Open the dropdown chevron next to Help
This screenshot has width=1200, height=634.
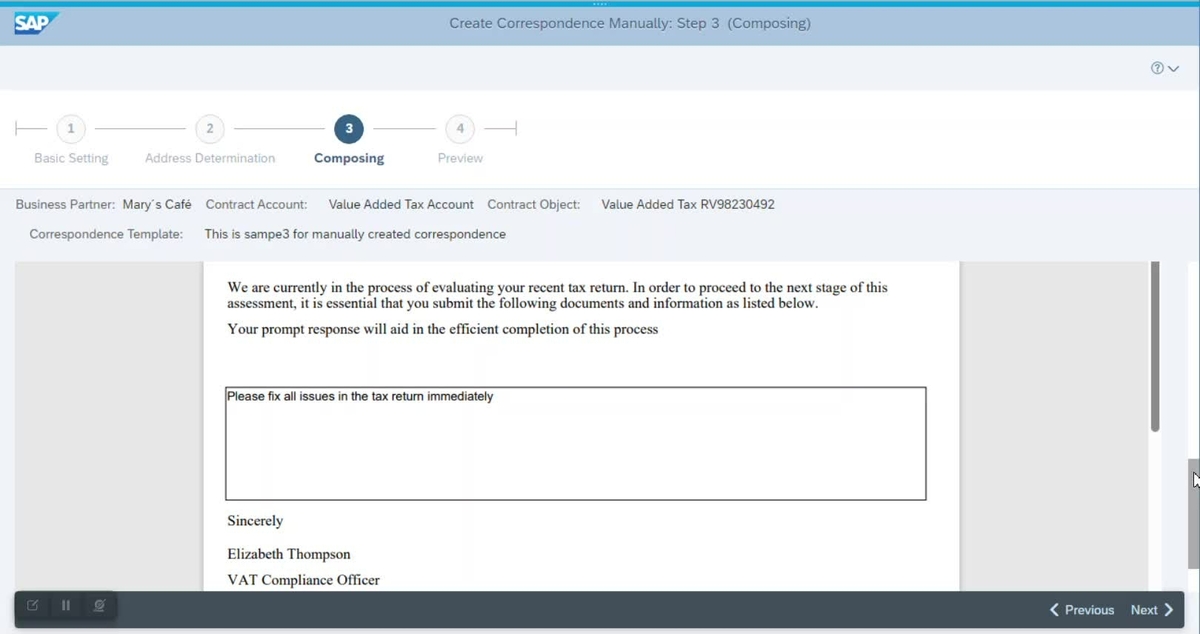pos(1172,68)
